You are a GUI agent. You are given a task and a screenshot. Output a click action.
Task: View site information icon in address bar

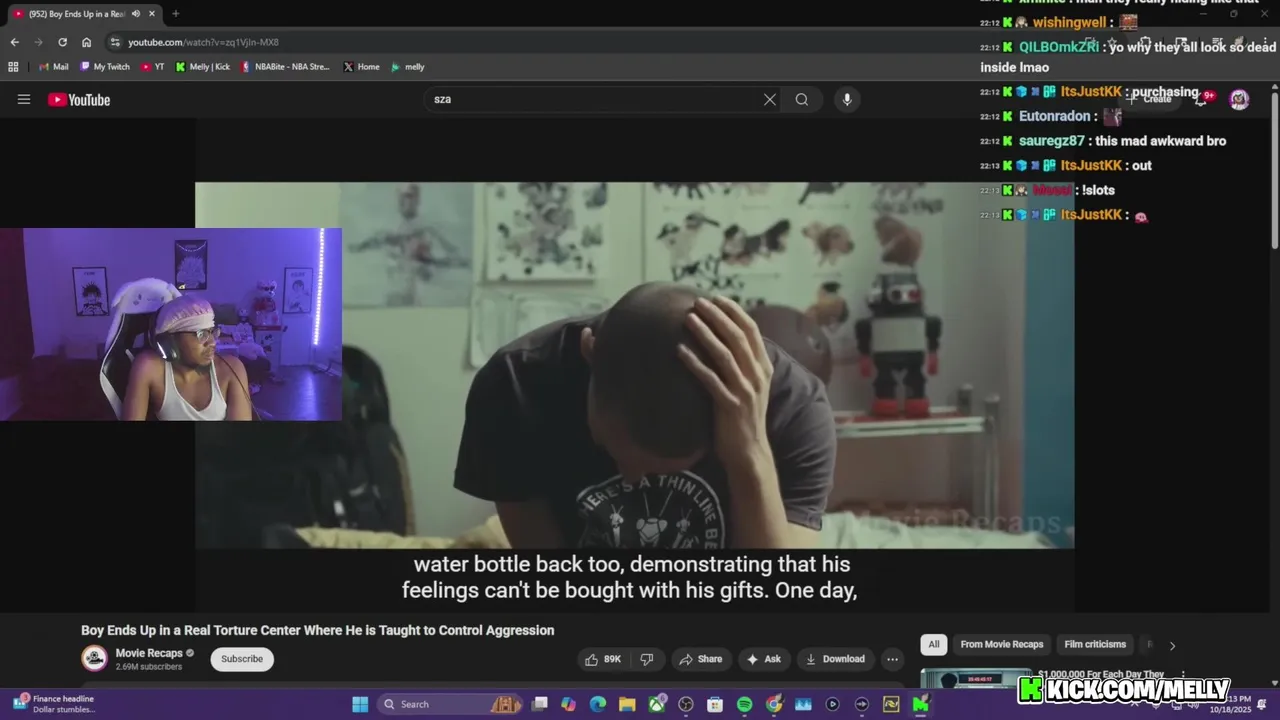[115, 42]
